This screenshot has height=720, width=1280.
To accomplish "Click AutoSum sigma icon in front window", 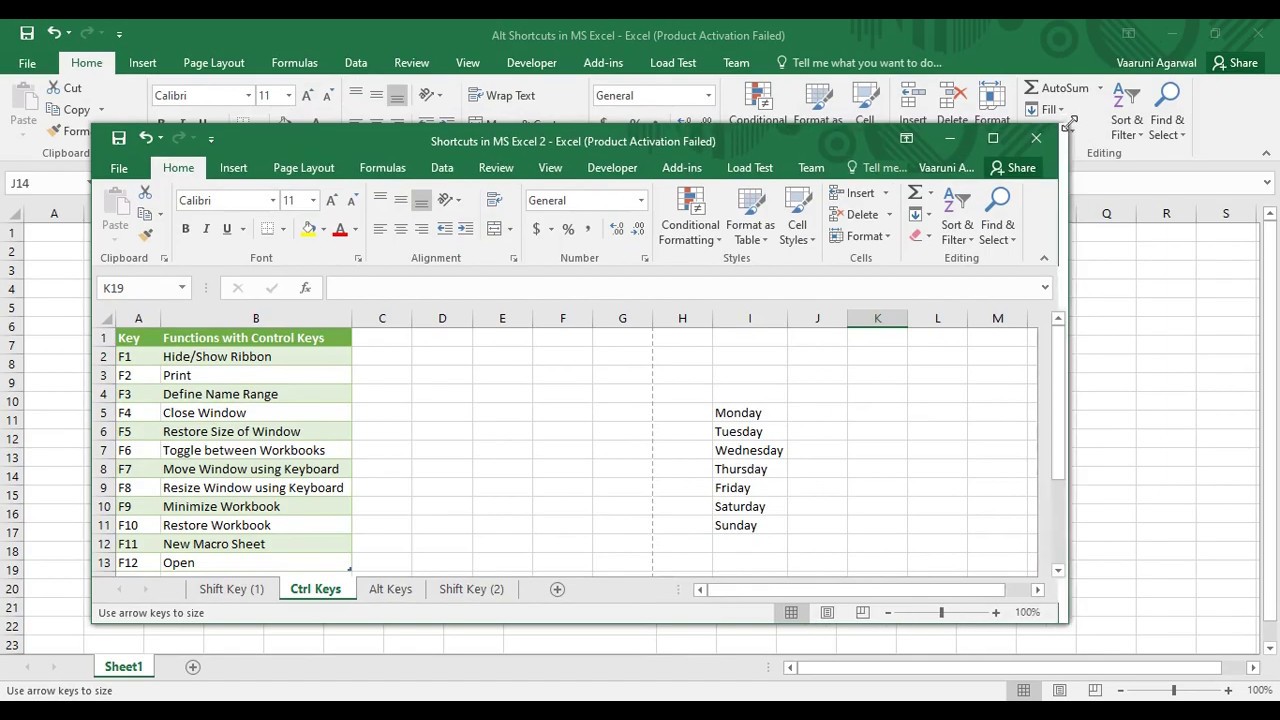I will [x=914, y=192].
